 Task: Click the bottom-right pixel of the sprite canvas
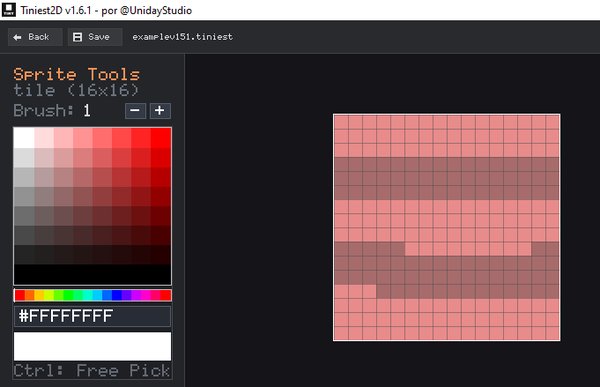tap(553, 333)
